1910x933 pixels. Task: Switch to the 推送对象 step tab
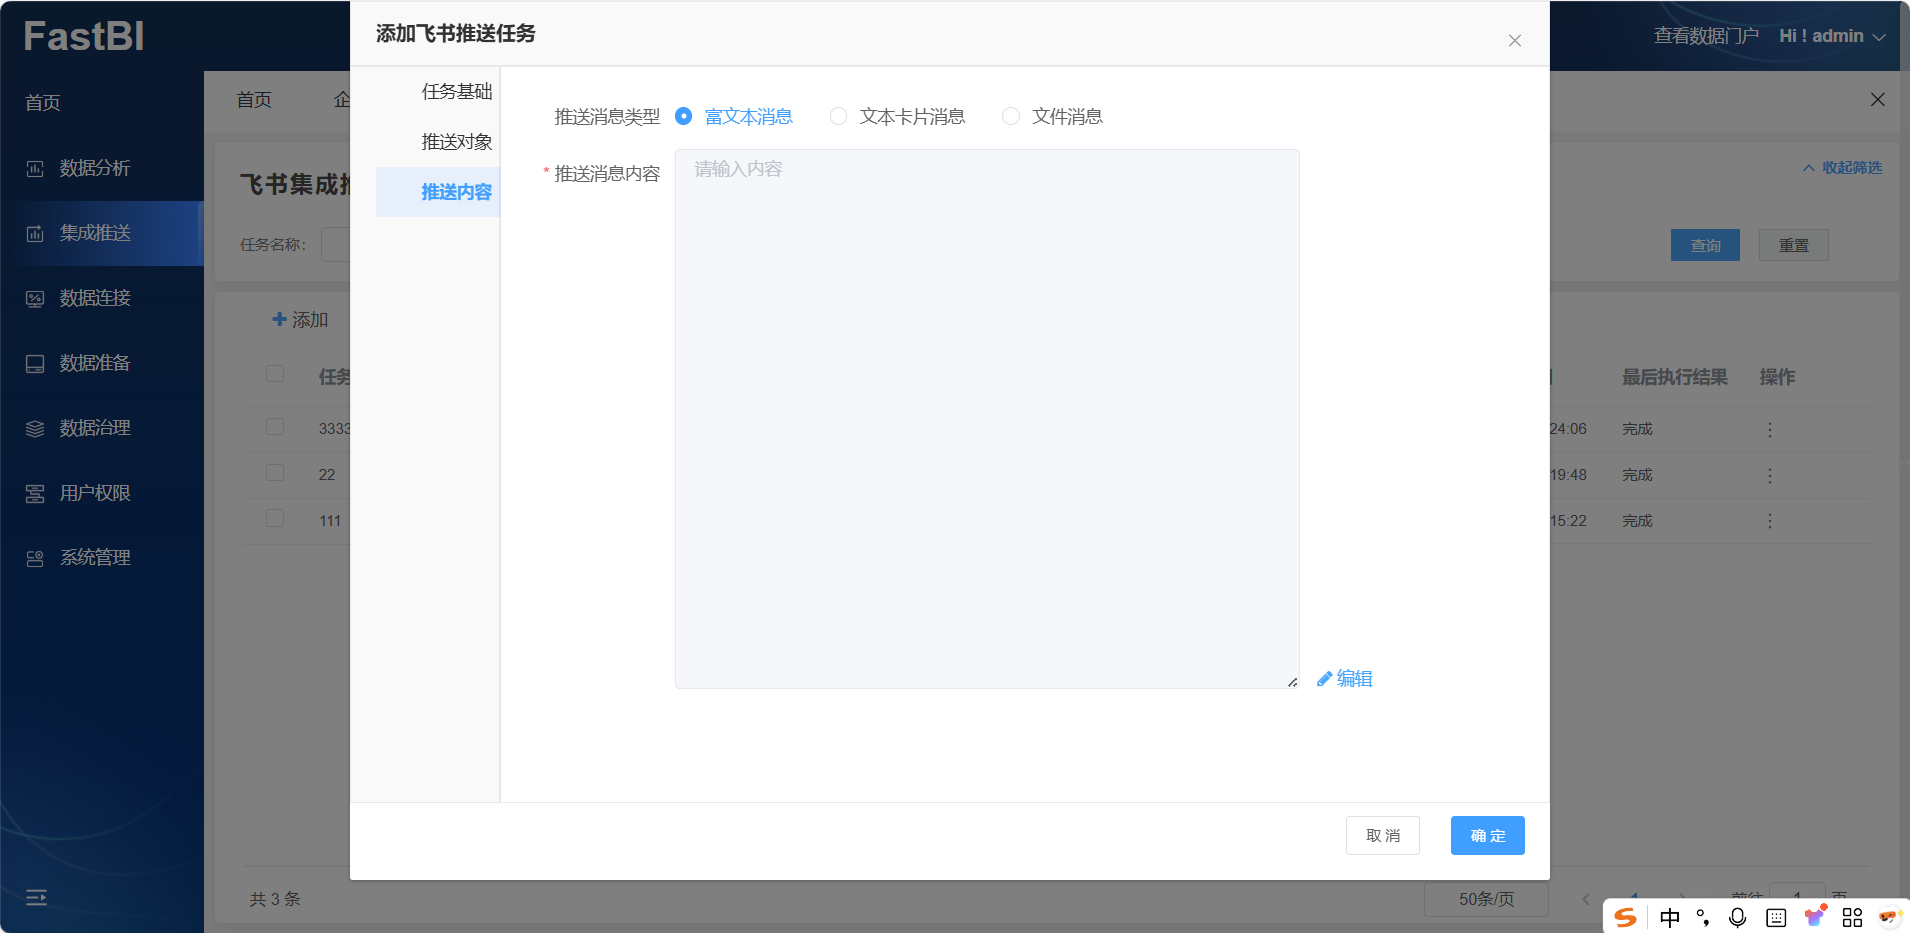coord(456,142)
